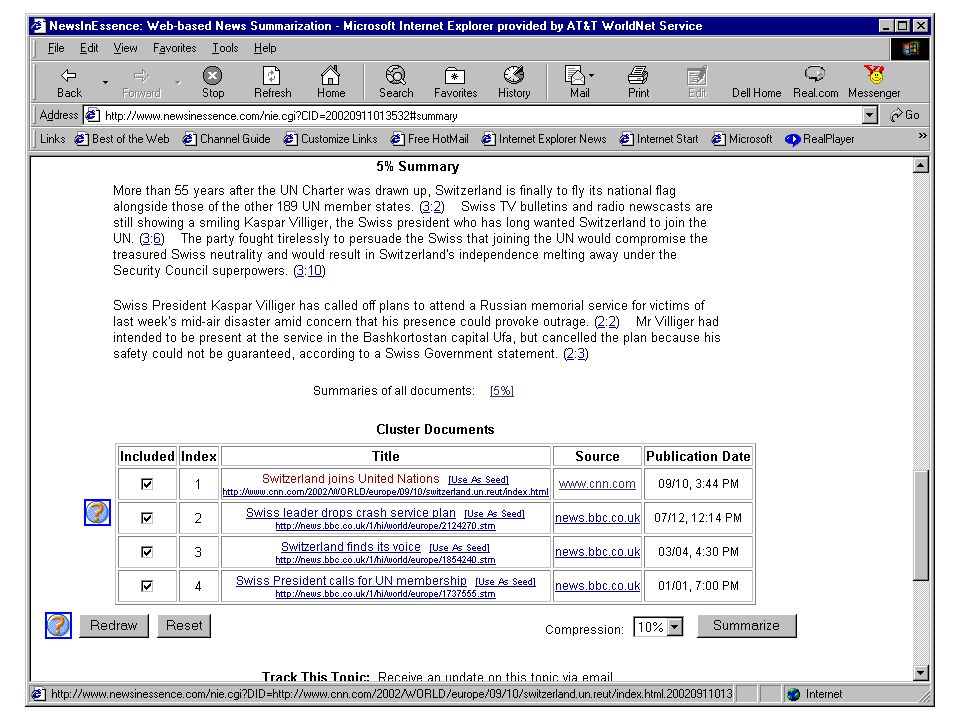This screenshot has width=960, height=720.
Task: Click the scrollbar up arrow
Action: click(920, 165)
